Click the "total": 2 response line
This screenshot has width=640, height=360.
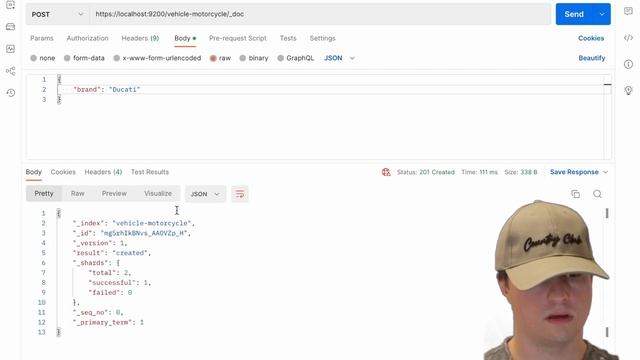click(x=110, y=273)
